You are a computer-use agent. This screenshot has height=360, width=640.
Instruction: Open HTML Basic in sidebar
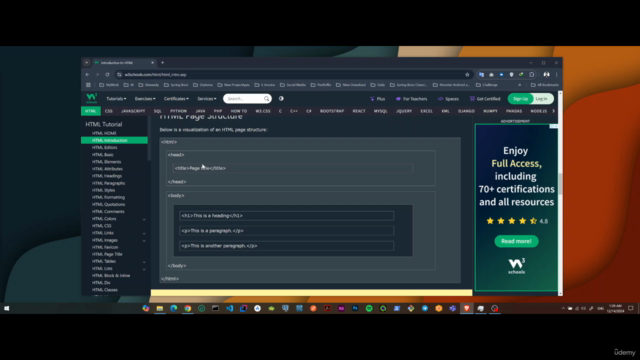point(103,155)
